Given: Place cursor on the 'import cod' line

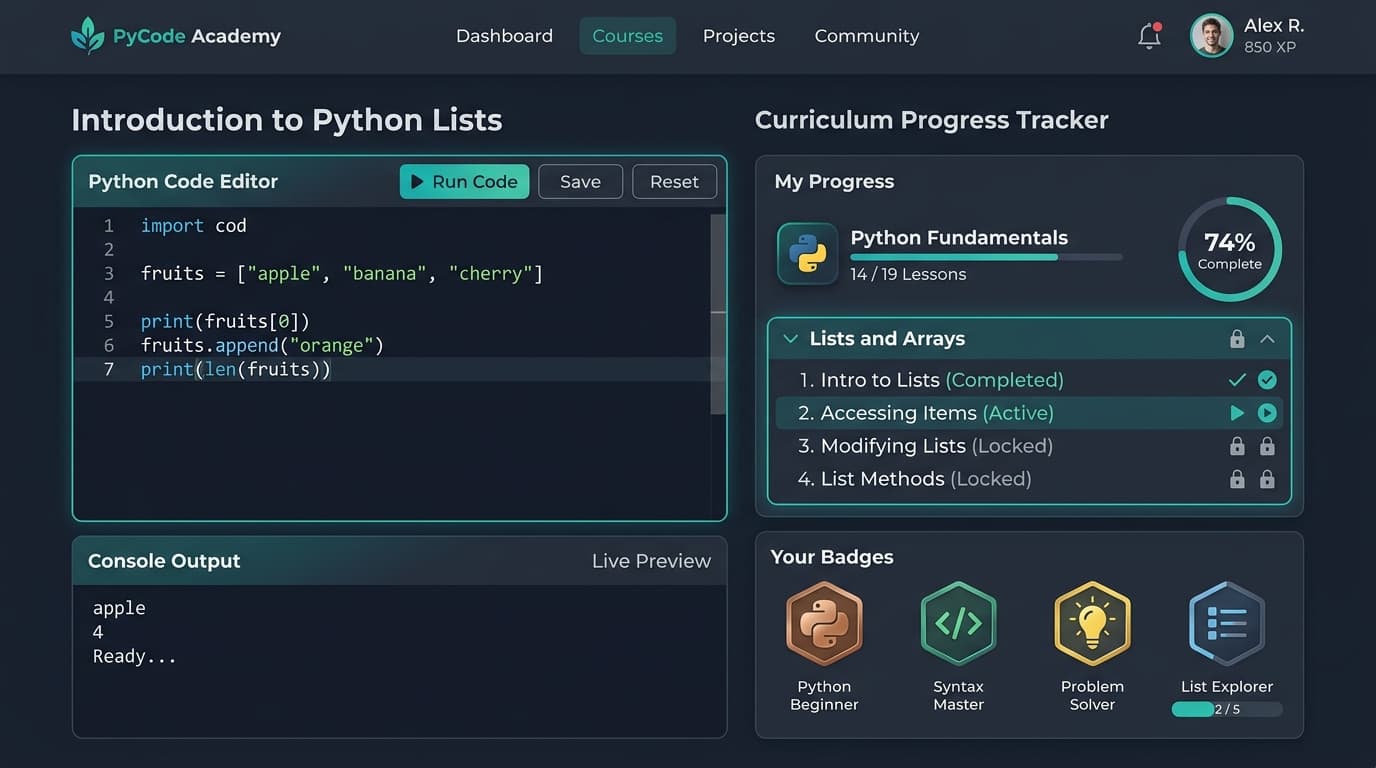Looking at the screenshot, I should pyautogui.click(x=193, y=226).
